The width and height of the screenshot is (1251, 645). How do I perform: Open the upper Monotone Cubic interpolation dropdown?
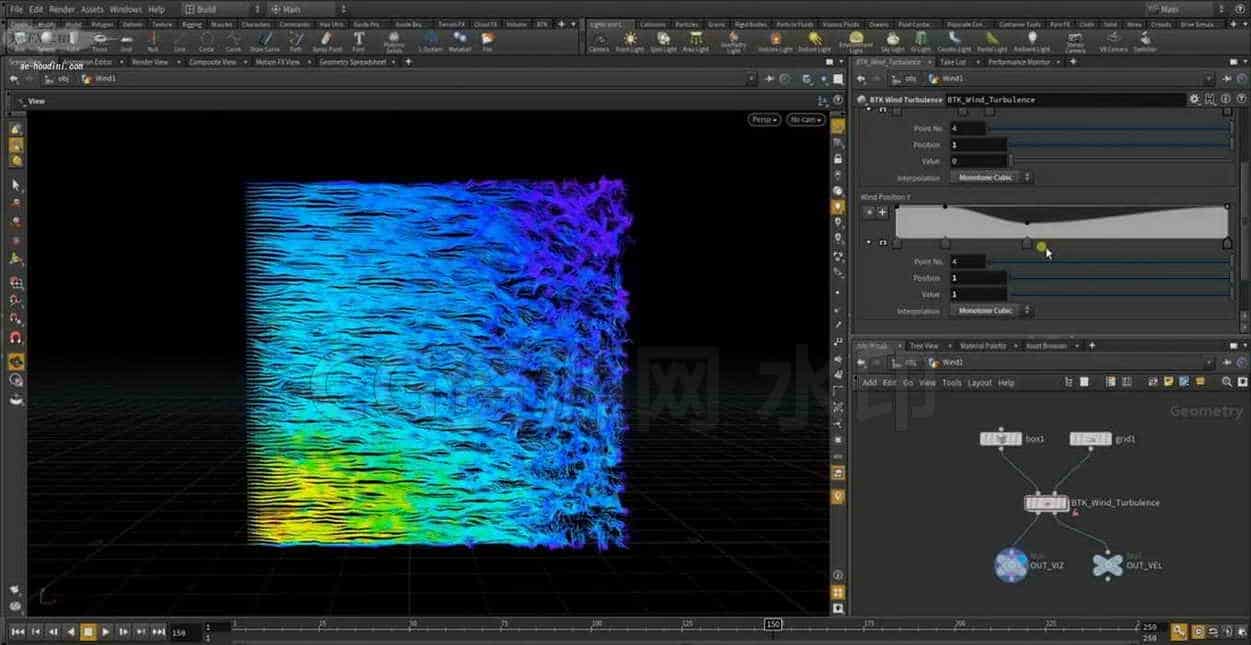(x=991, y=178)
